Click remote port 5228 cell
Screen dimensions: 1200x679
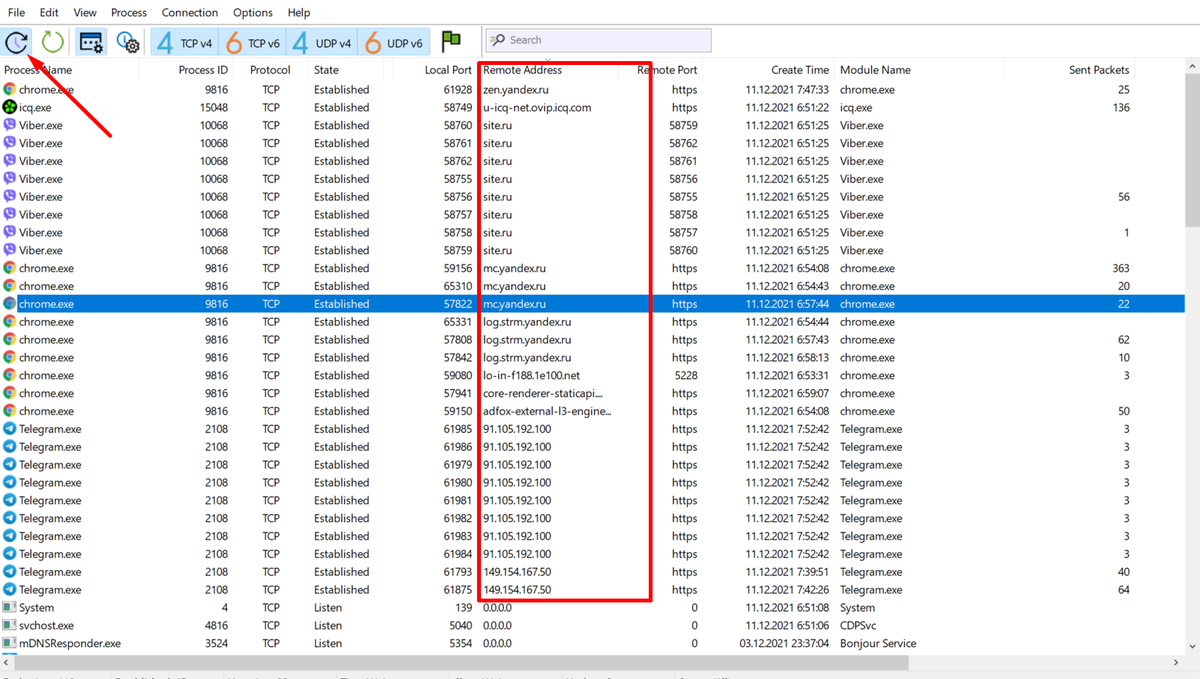684,375
